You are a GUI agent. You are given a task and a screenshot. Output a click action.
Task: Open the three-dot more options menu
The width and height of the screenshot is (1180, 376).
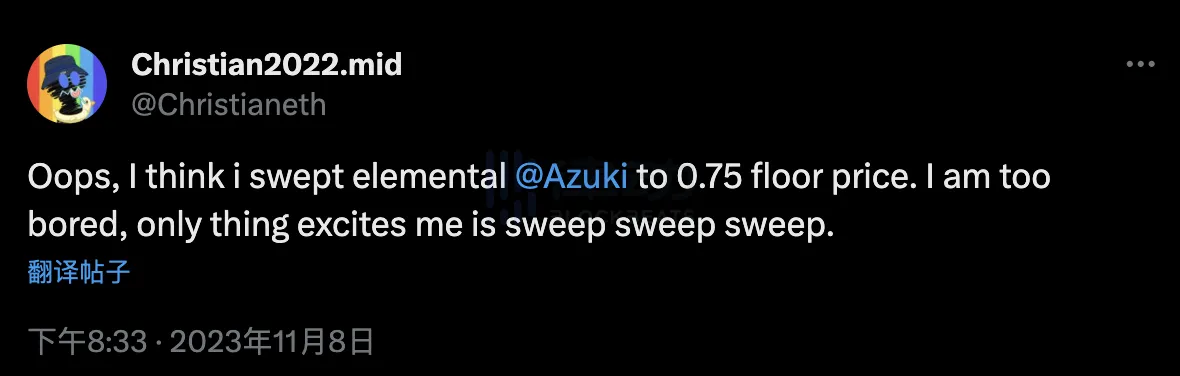pos(1139,65)
